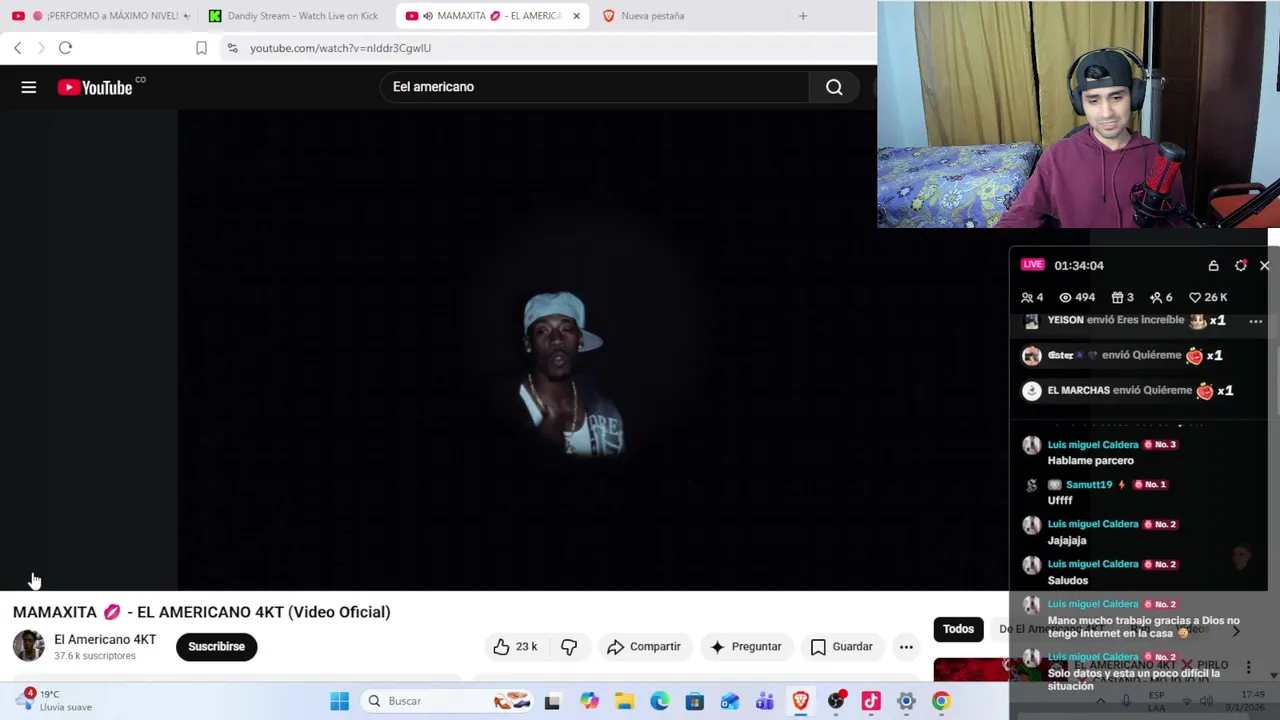Click the 'Jajajaja' chat message
1280x720 pixels.
coord(1066,541)
